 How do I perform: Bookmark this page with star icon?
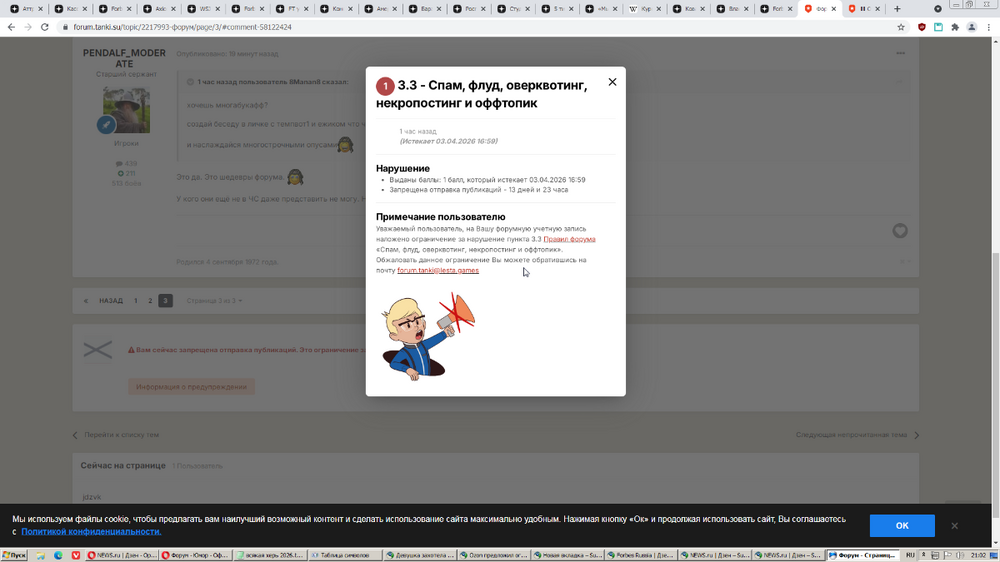(x=901, y=27)
